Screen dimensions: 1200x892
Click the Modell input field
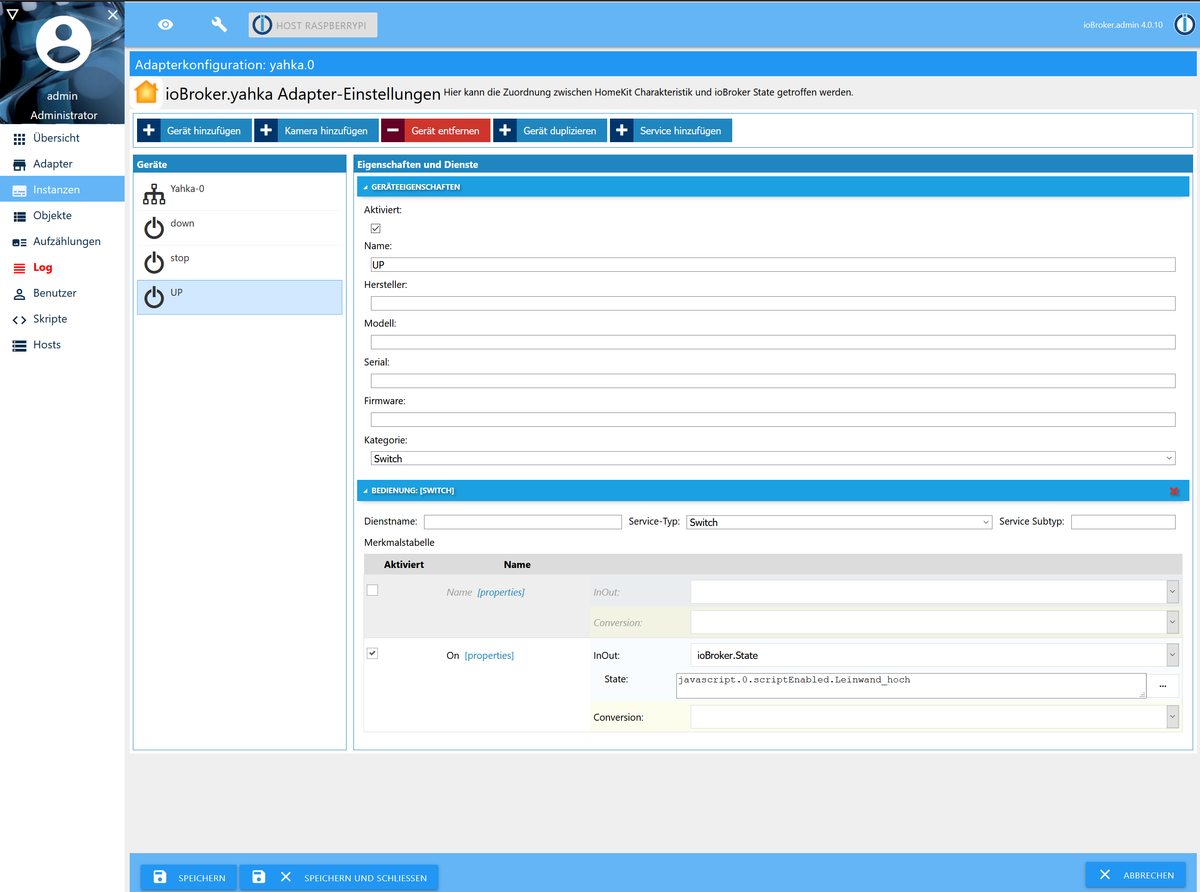(x=773, y=342)
